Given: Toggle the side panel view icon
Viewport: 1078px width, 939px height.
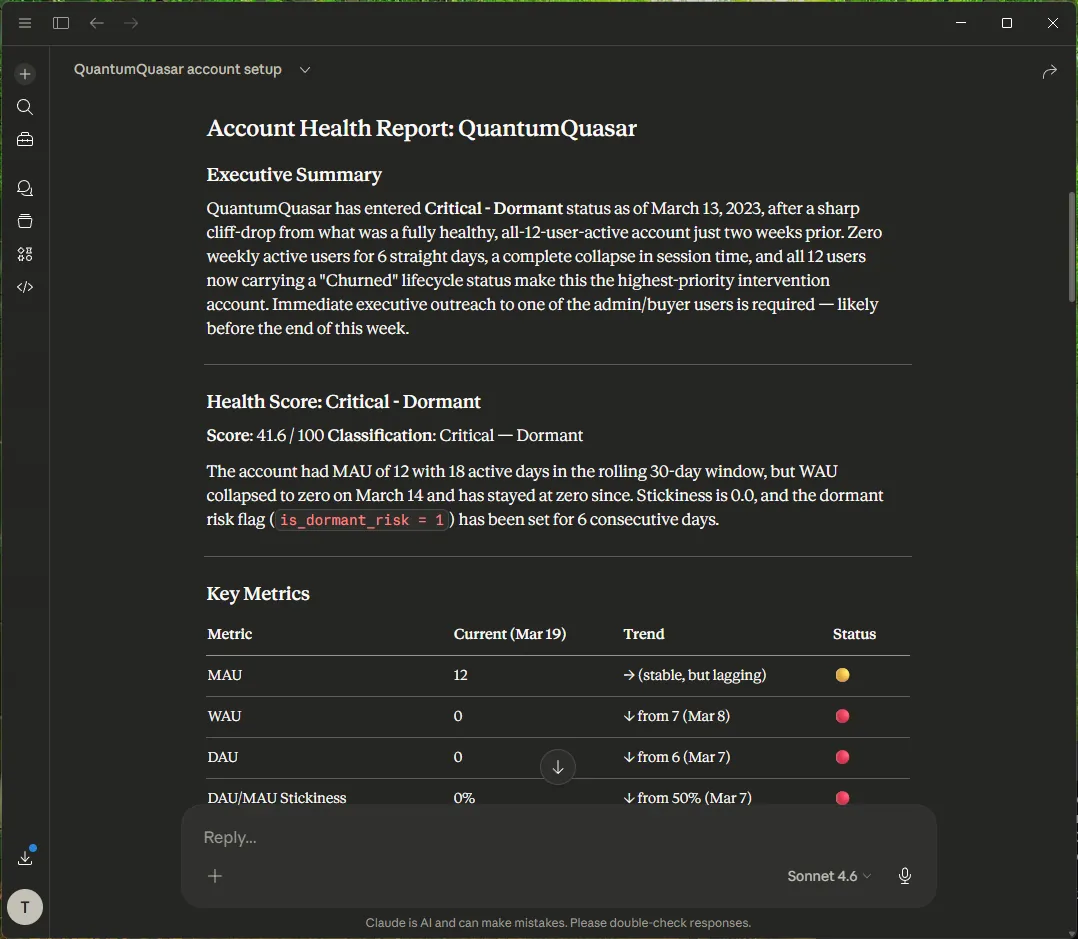Looking at the screenshot, I should [60, 23].
